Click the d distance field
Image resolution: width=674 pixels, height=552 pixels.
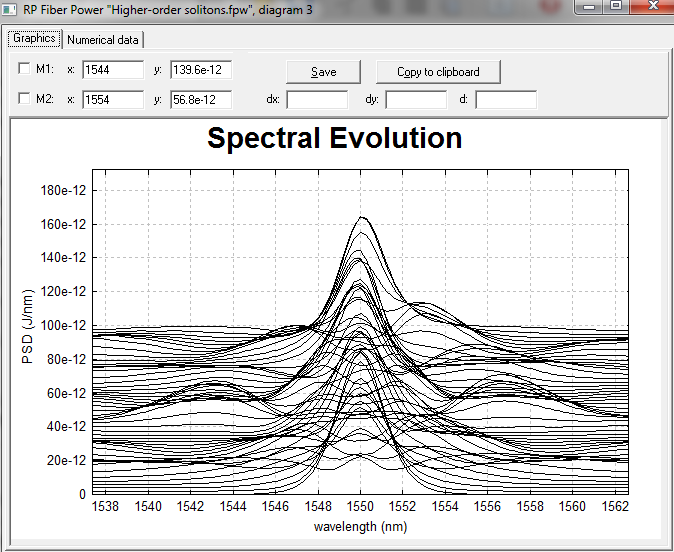506,100
